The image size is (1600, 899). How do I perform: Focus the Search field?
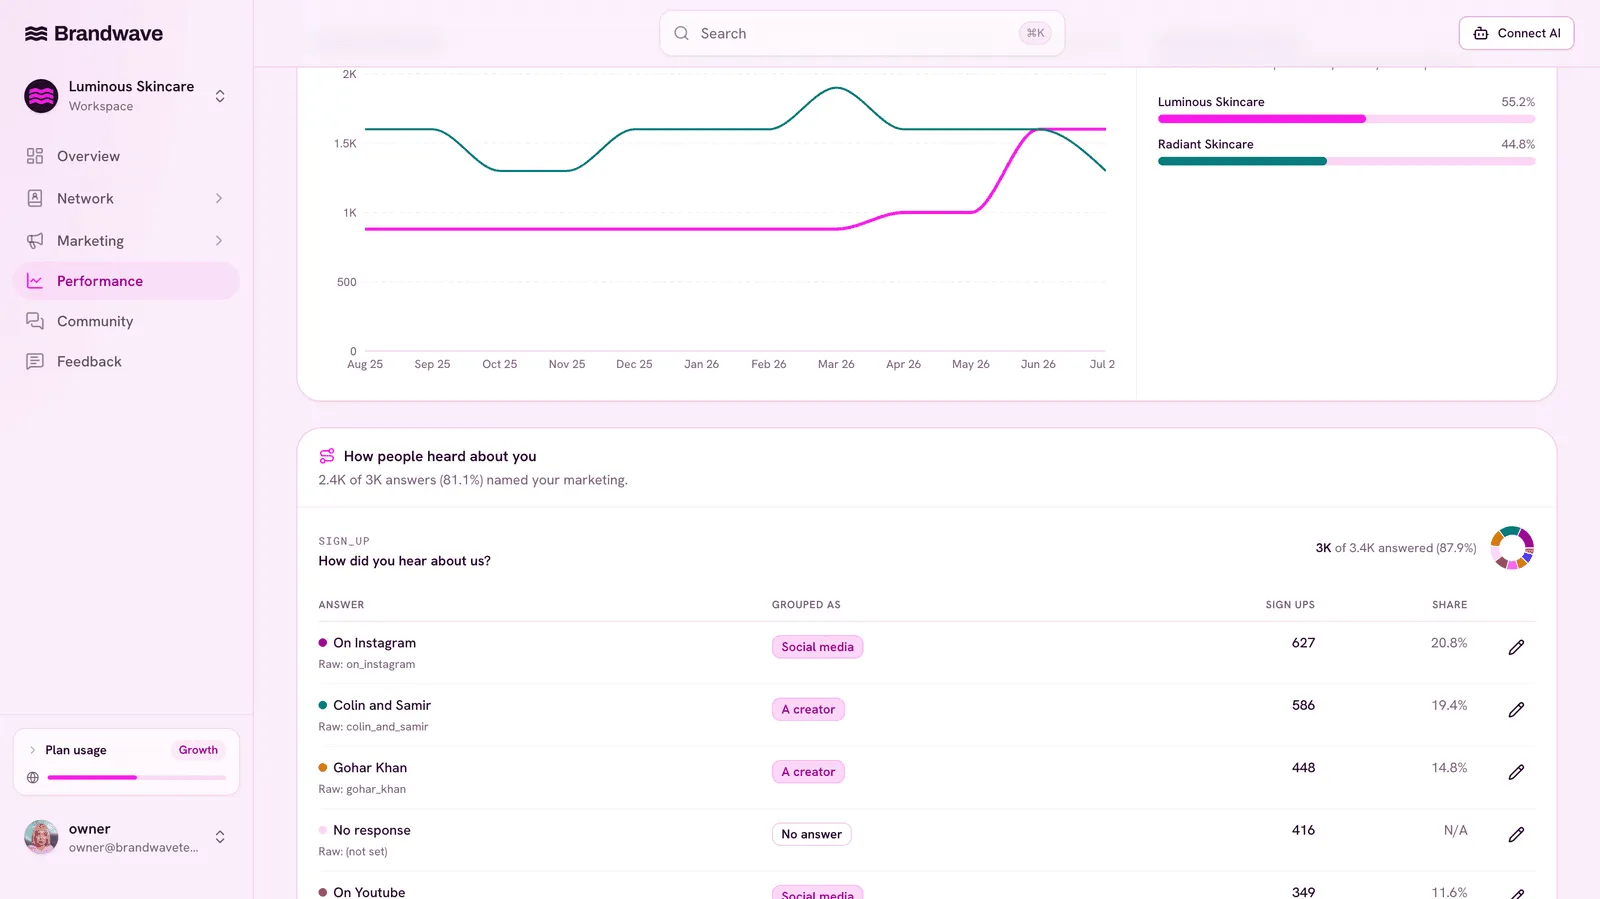(862, 33)
